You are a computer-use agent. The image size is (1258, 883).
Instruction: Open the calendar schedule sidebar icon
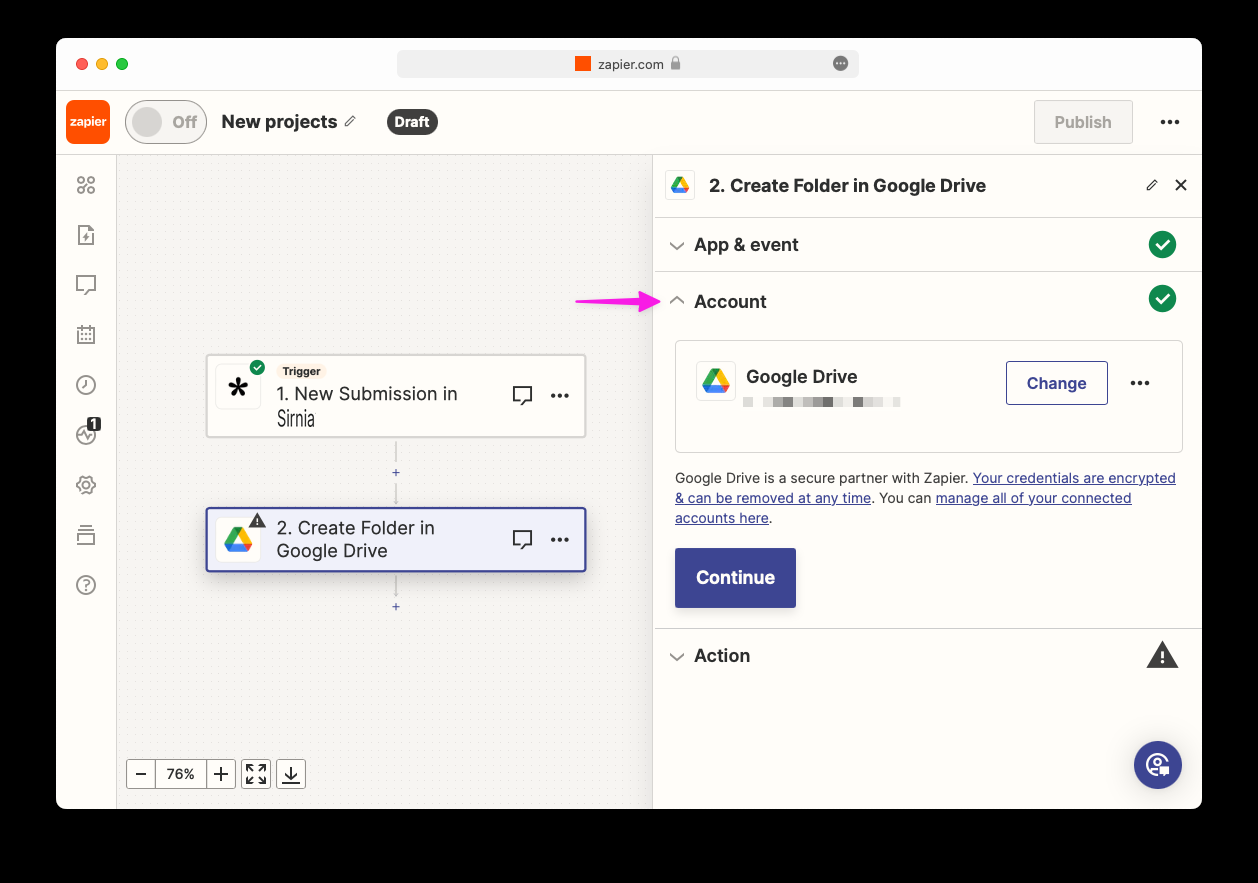(x=86, y=335)
